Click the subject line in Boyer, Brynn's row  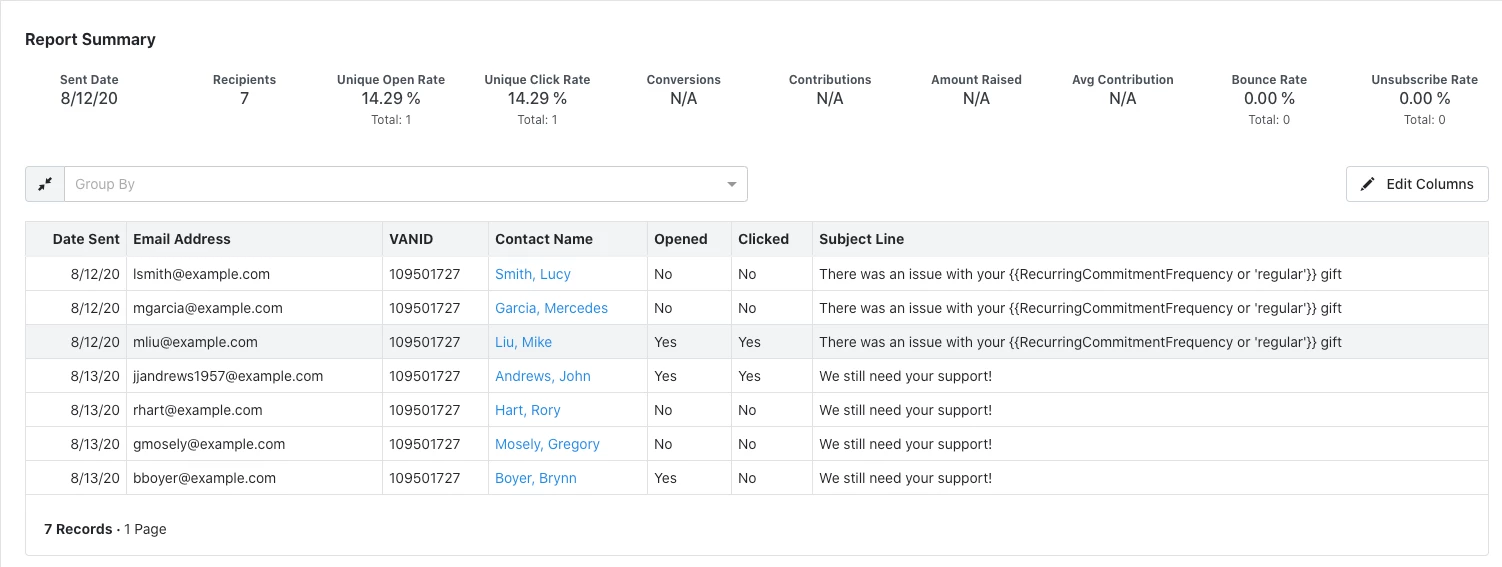(x=906, y=478)
